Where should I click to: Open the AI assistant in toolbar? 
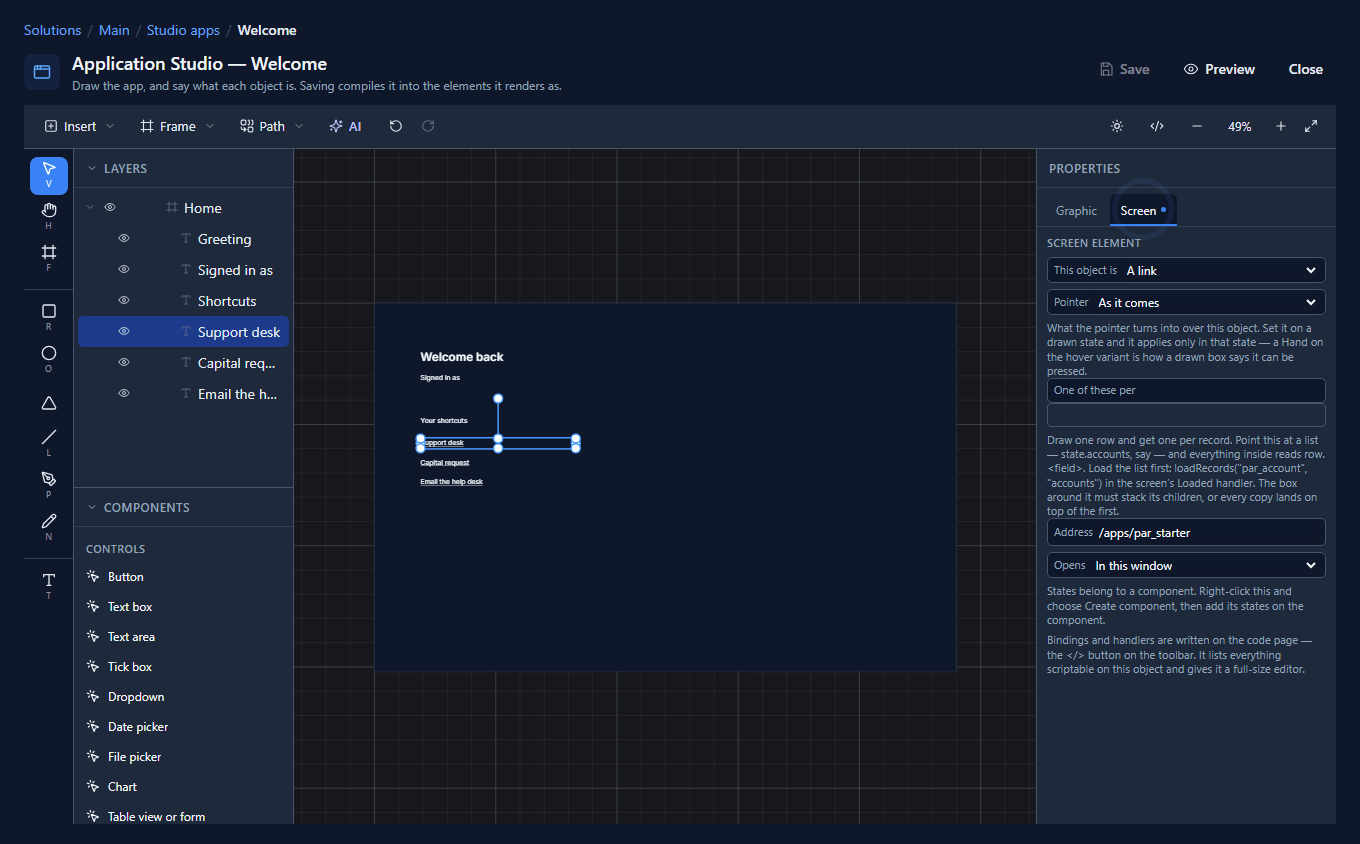pyautogui.click(x=345, y=126)
